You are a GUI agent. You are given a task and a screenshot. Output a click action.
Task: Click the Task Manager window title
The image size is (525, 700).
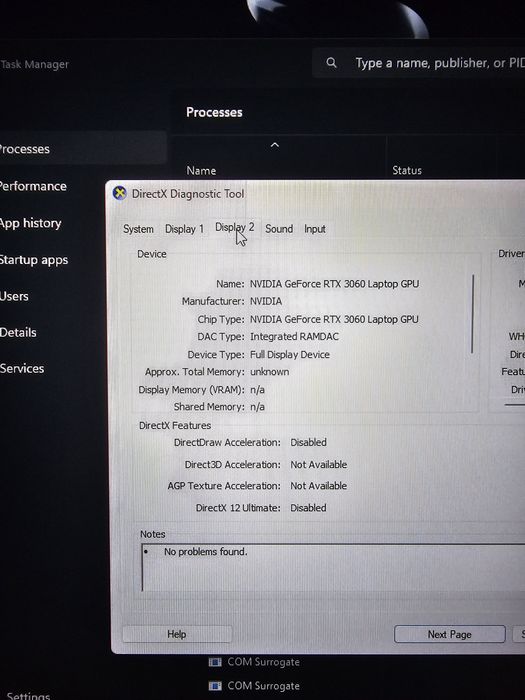35,64
